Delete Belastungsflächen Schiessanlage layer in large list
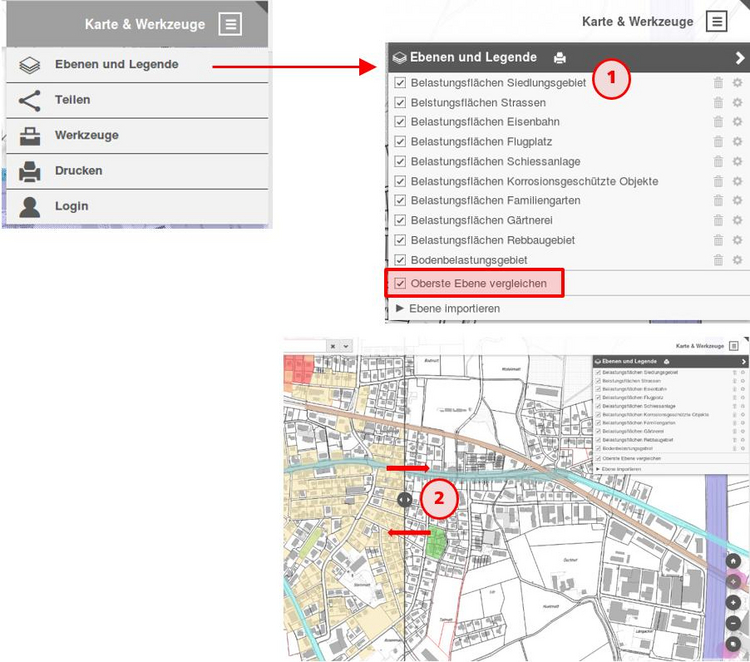 tap(718, 161)
